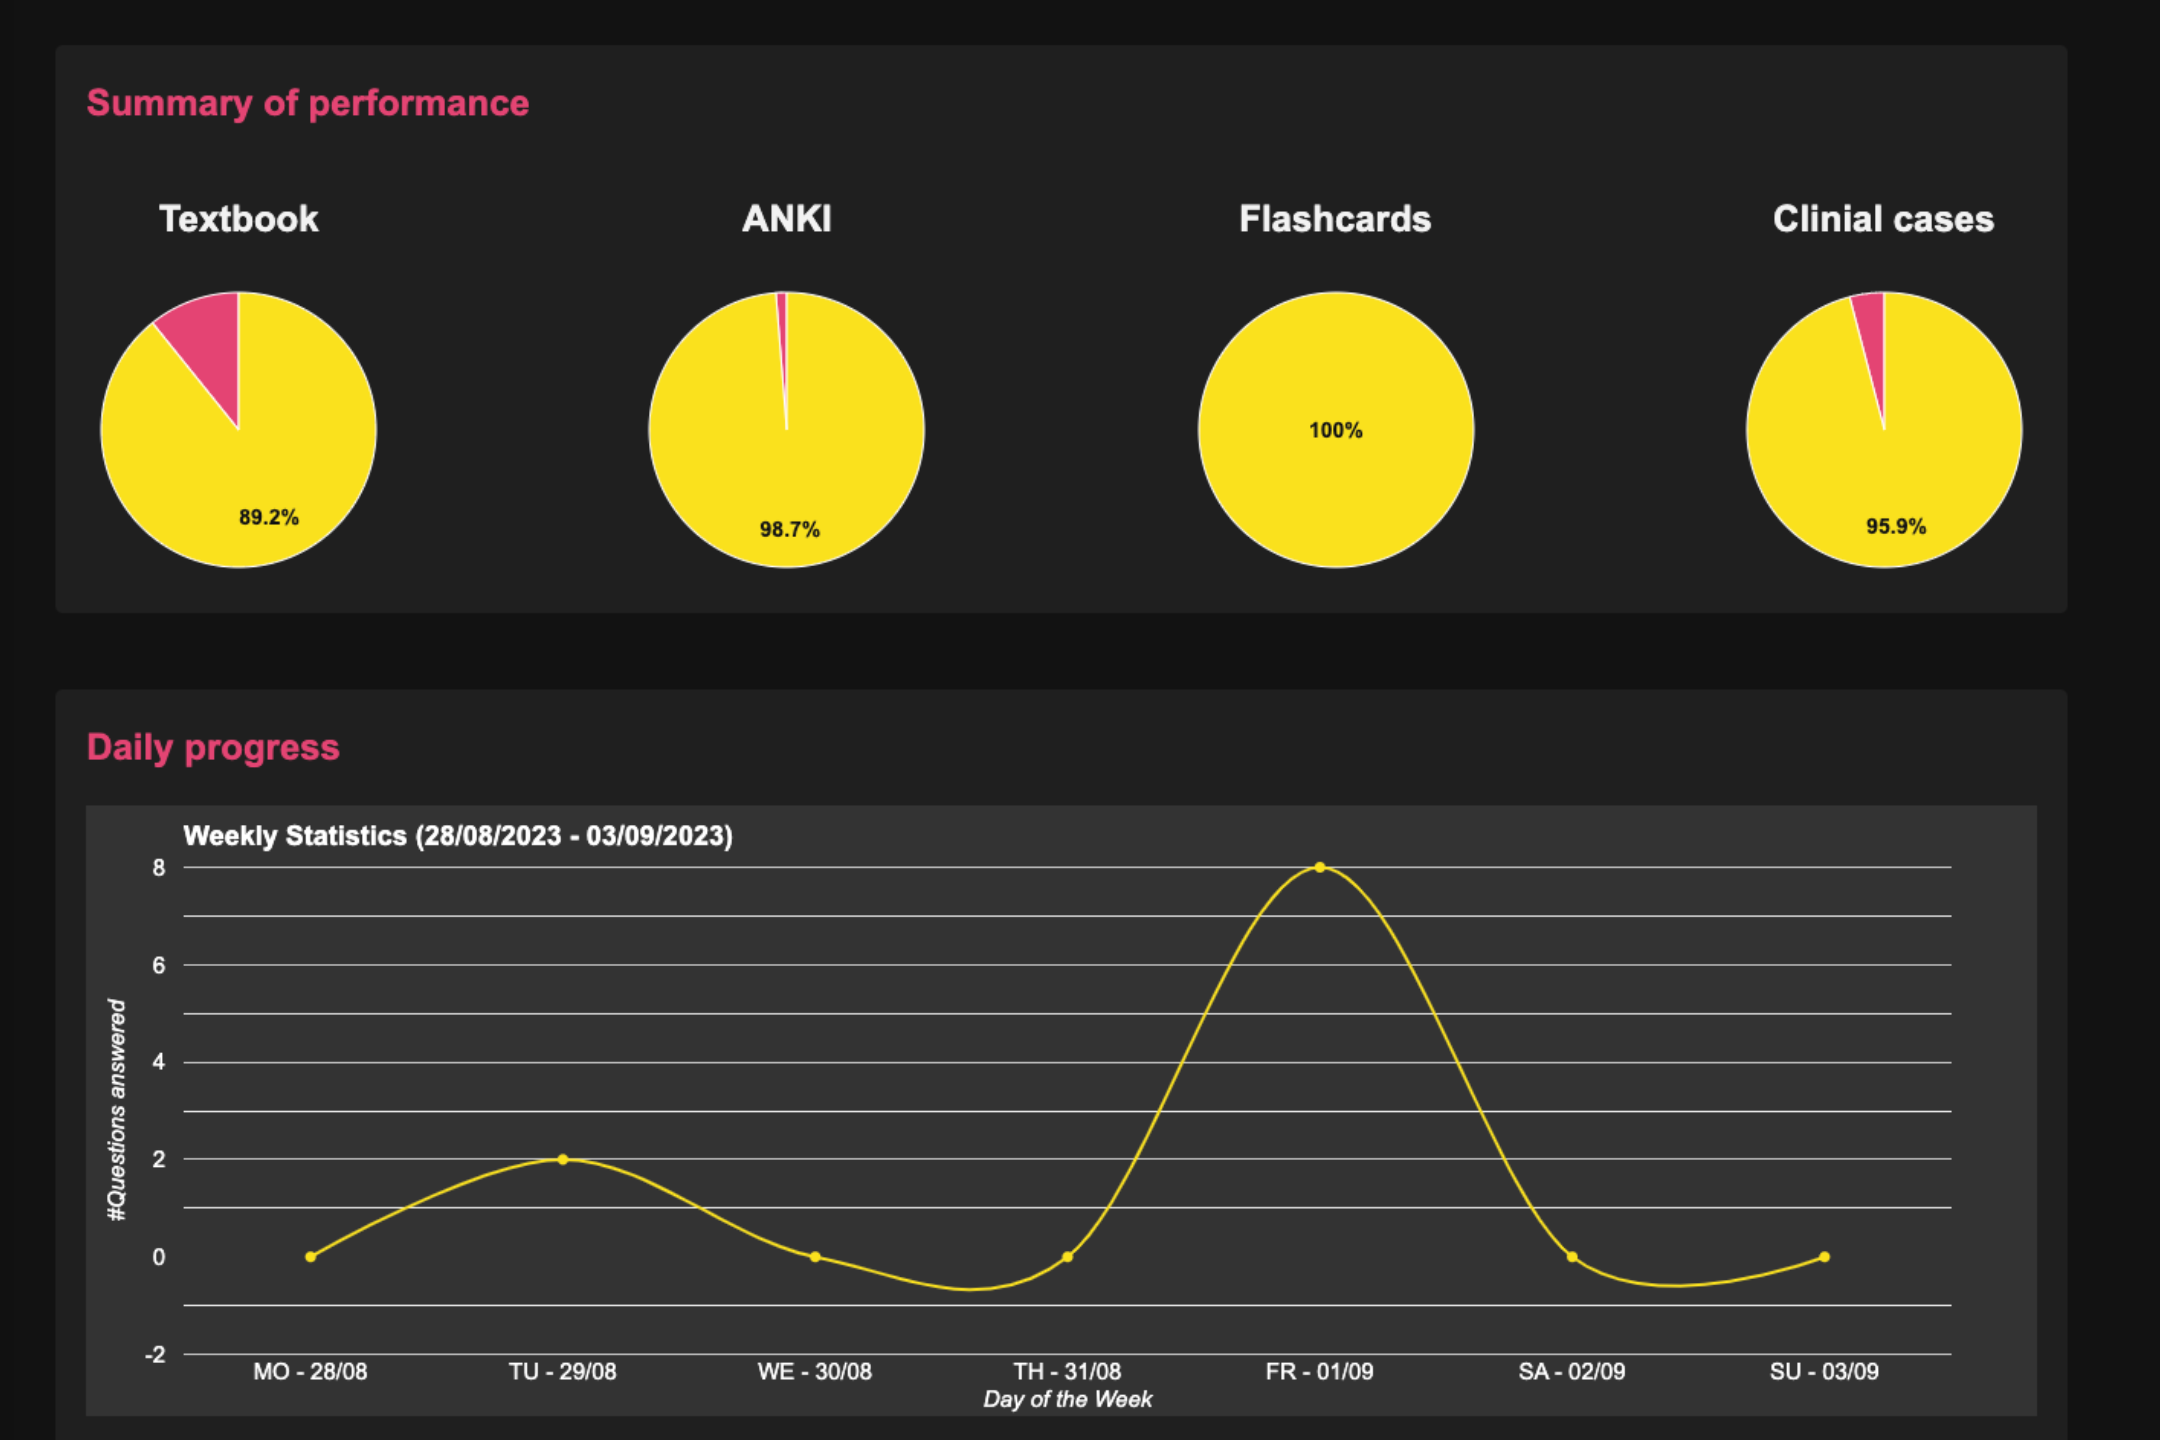Click the 'Daily progress' heading
The image size is (2160, 1440).
[213, 748]
